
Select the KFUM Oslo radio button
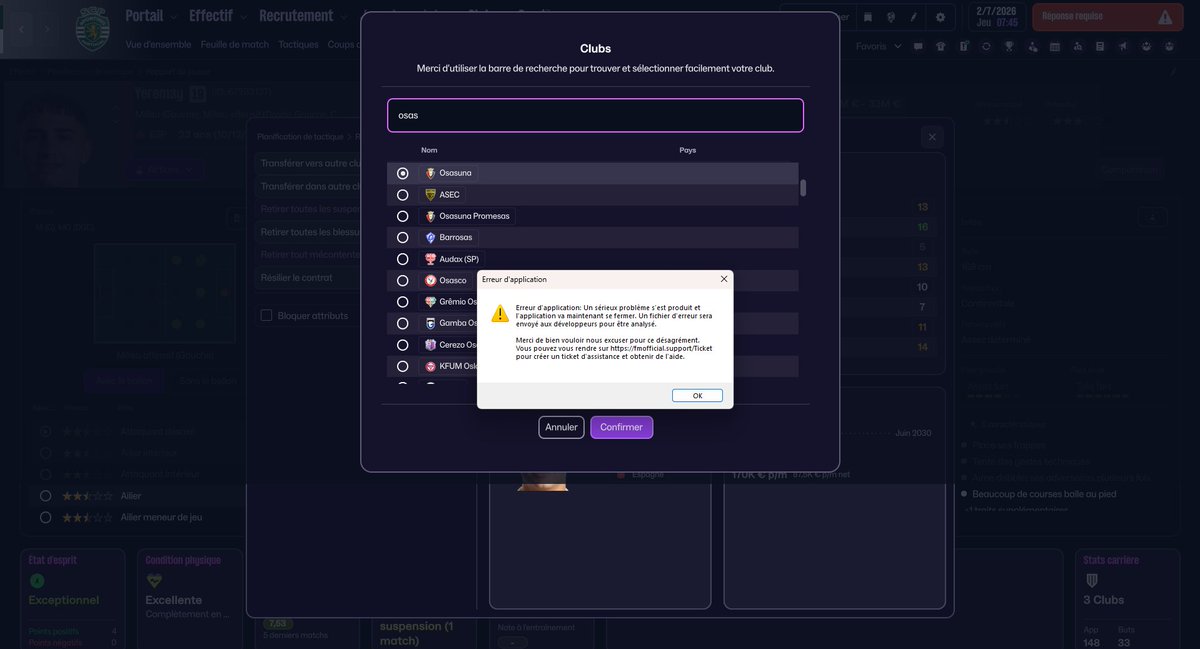click(x=403, y=367)
